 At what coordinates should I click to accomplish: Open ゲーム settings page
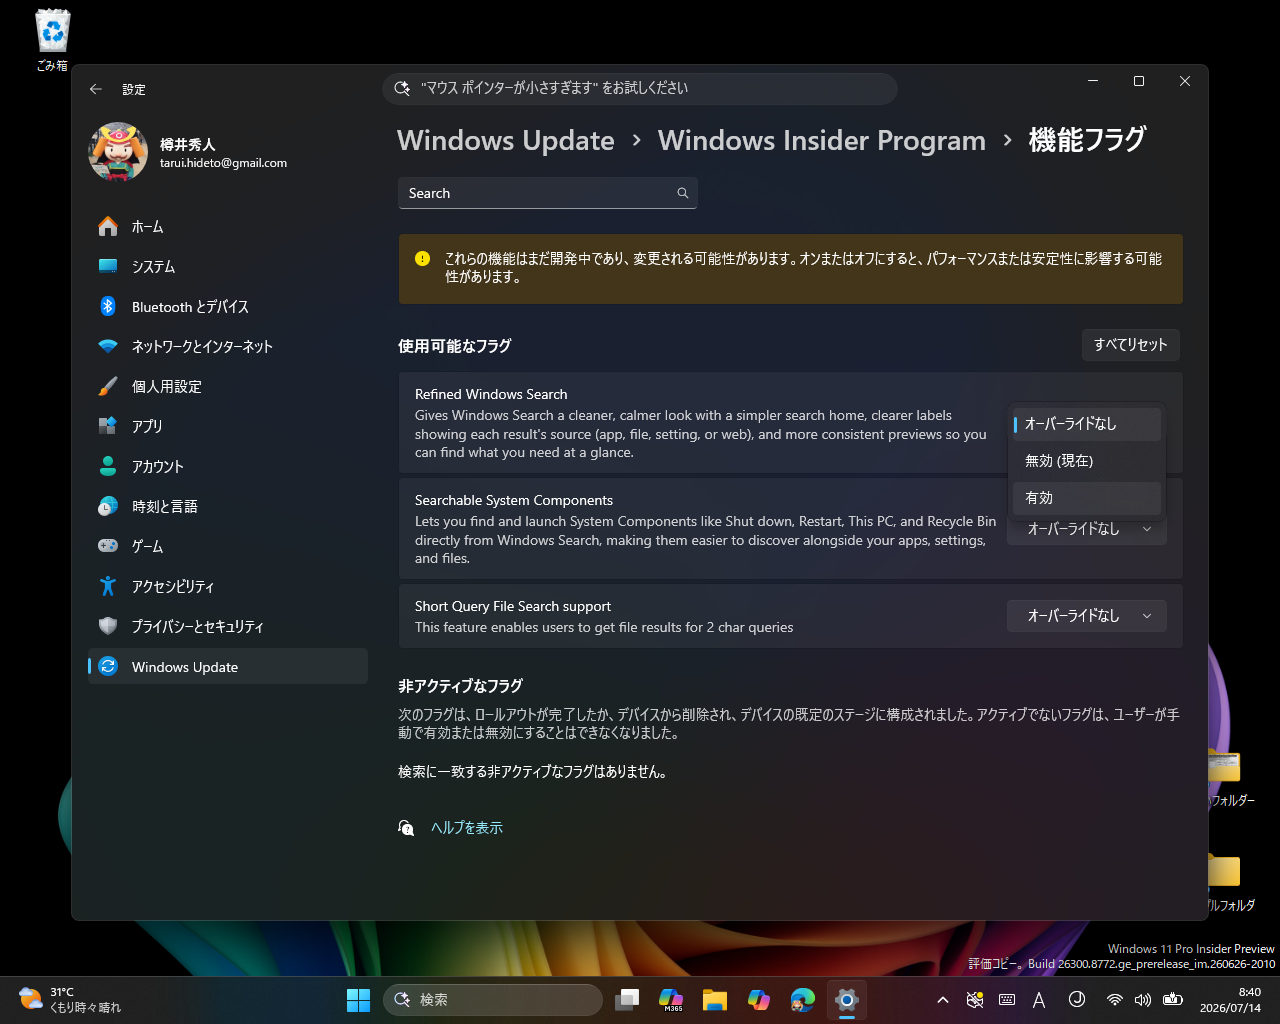pyautogui.click(x=228, y=547)
